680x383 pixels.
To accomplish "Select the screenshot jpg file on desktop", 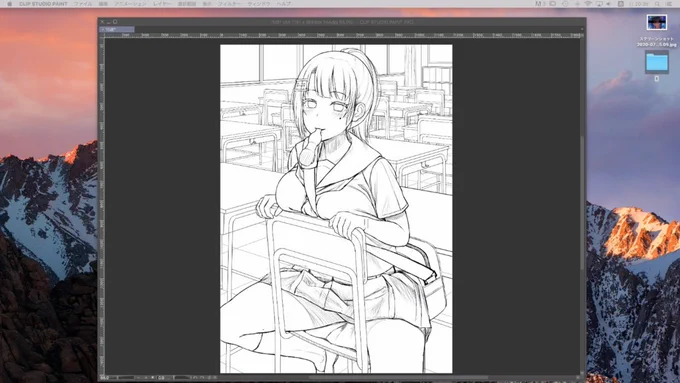I will (657, 22).
